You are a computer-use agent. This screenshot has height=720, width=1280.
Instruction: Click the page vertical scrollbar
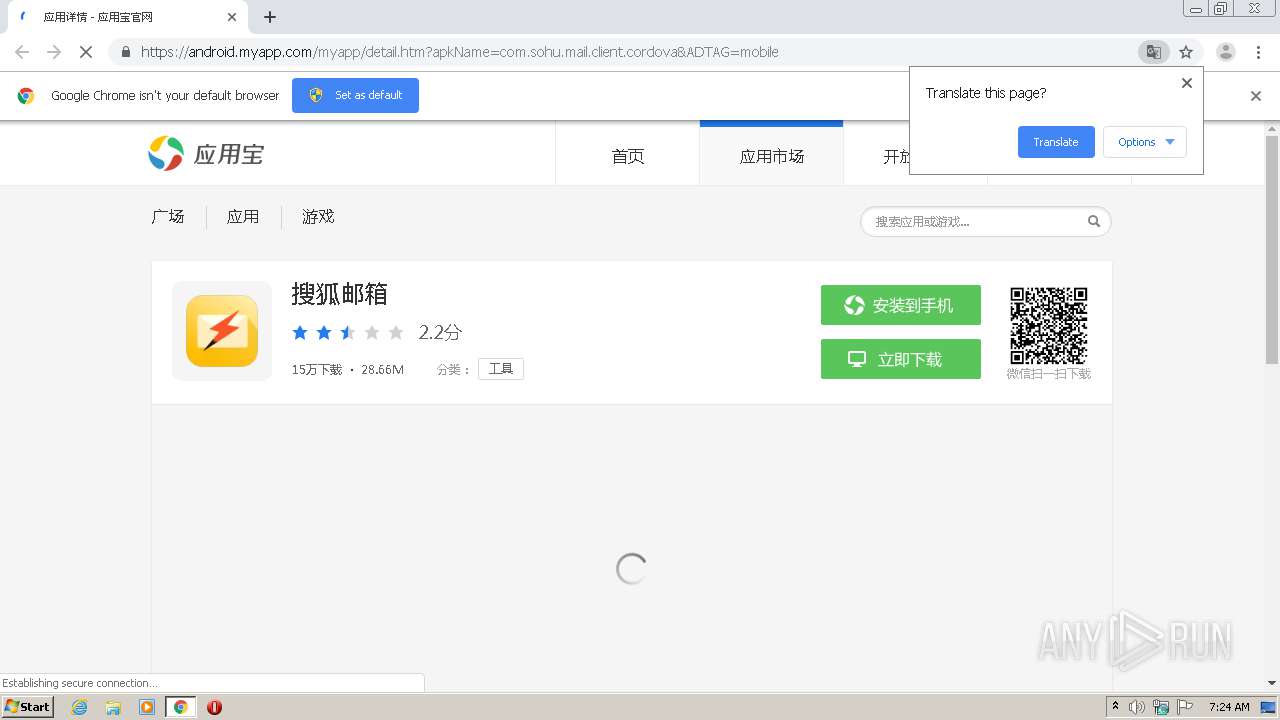(x=1272, y=249)
